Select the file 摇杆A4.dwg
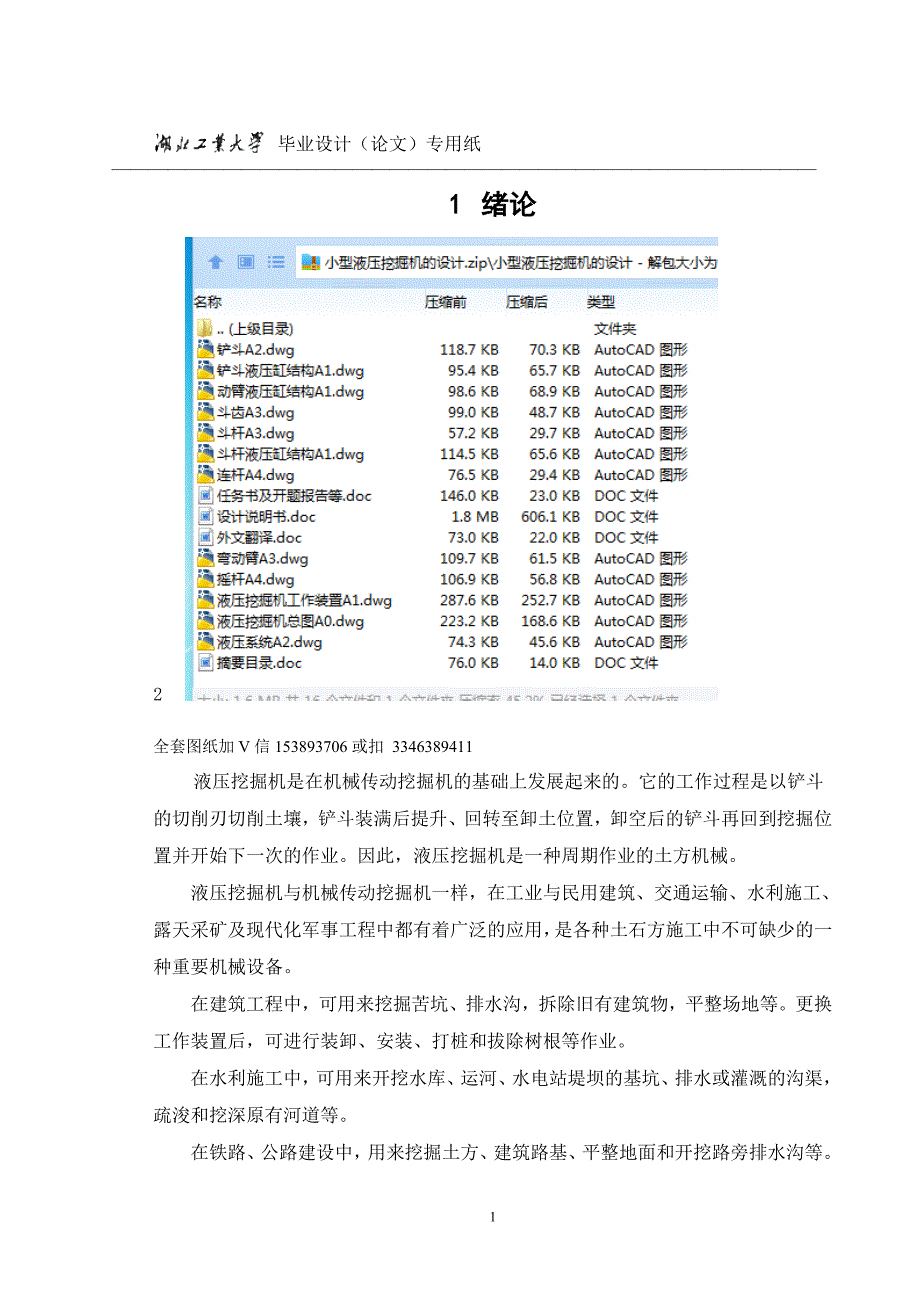The width and height of the screenshot is (920, 1302). (256, 580)
